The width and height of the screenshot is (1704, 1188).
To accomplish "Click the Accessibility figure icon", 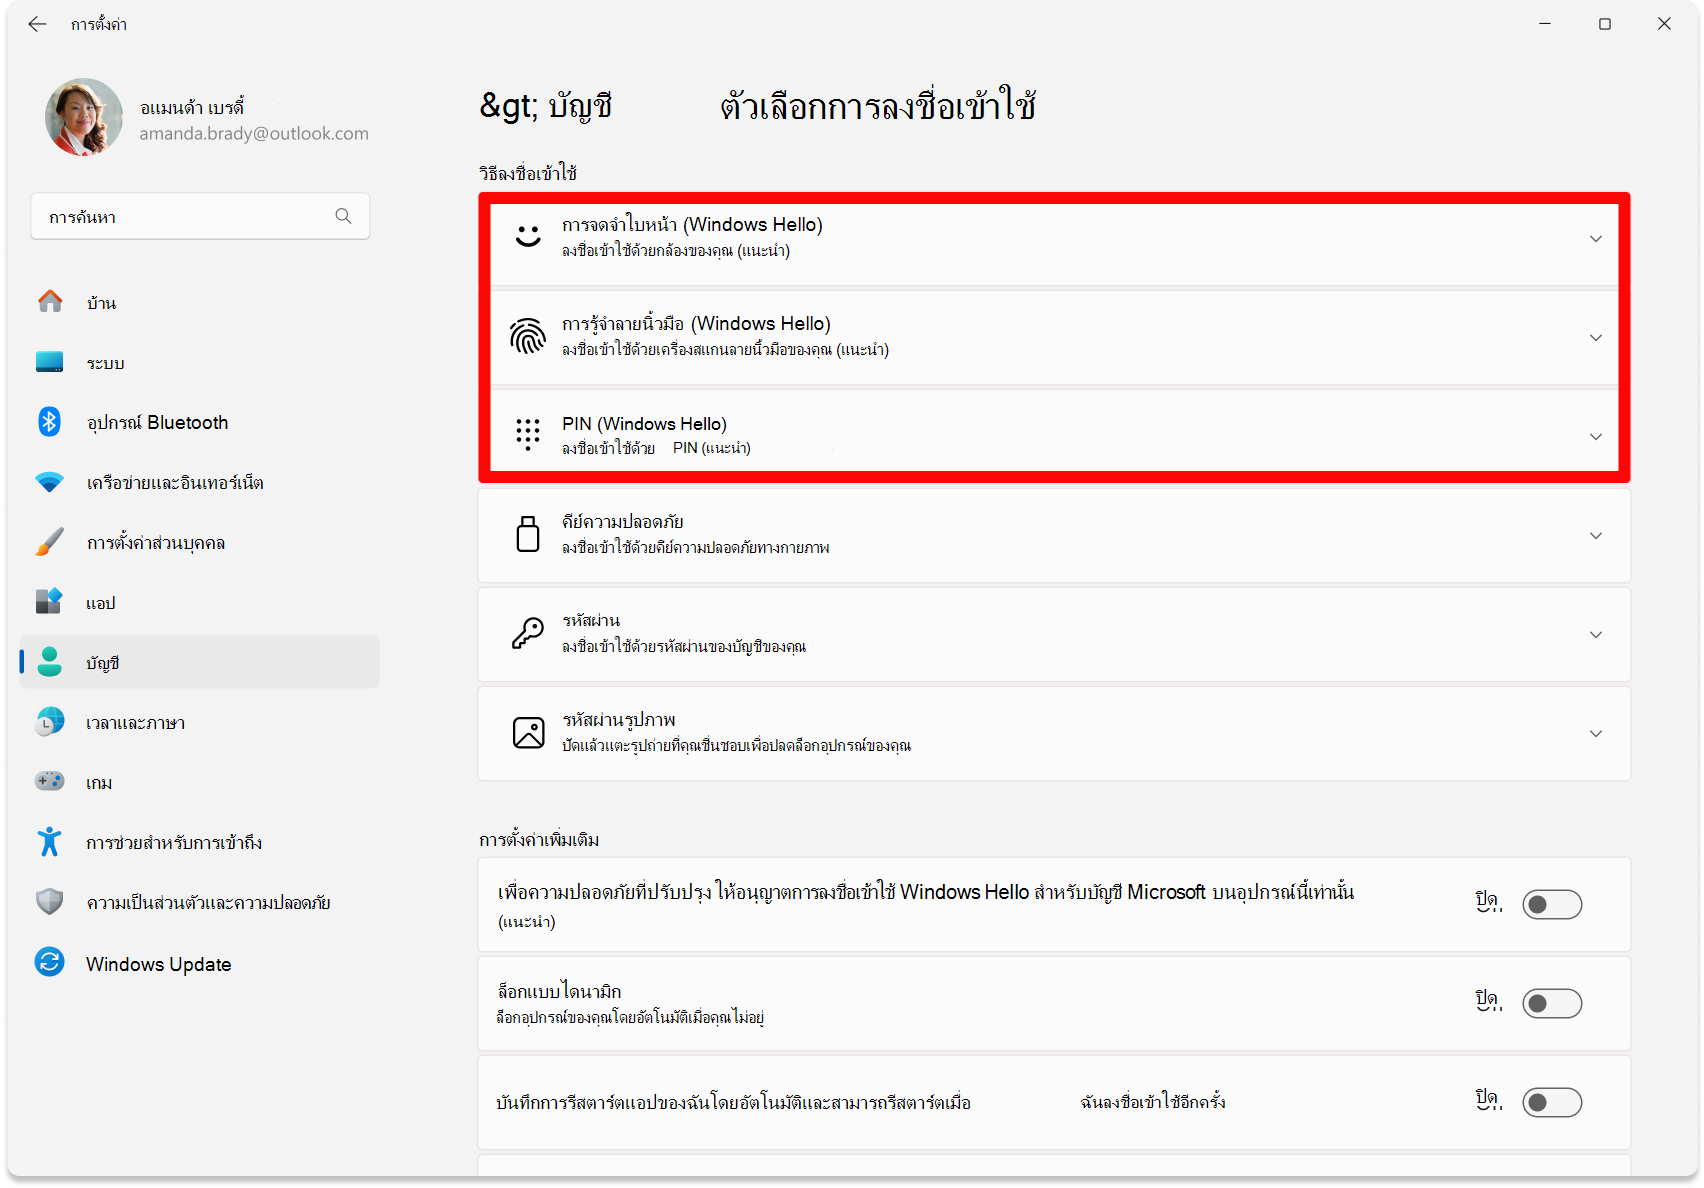I will tap(49, 841).
